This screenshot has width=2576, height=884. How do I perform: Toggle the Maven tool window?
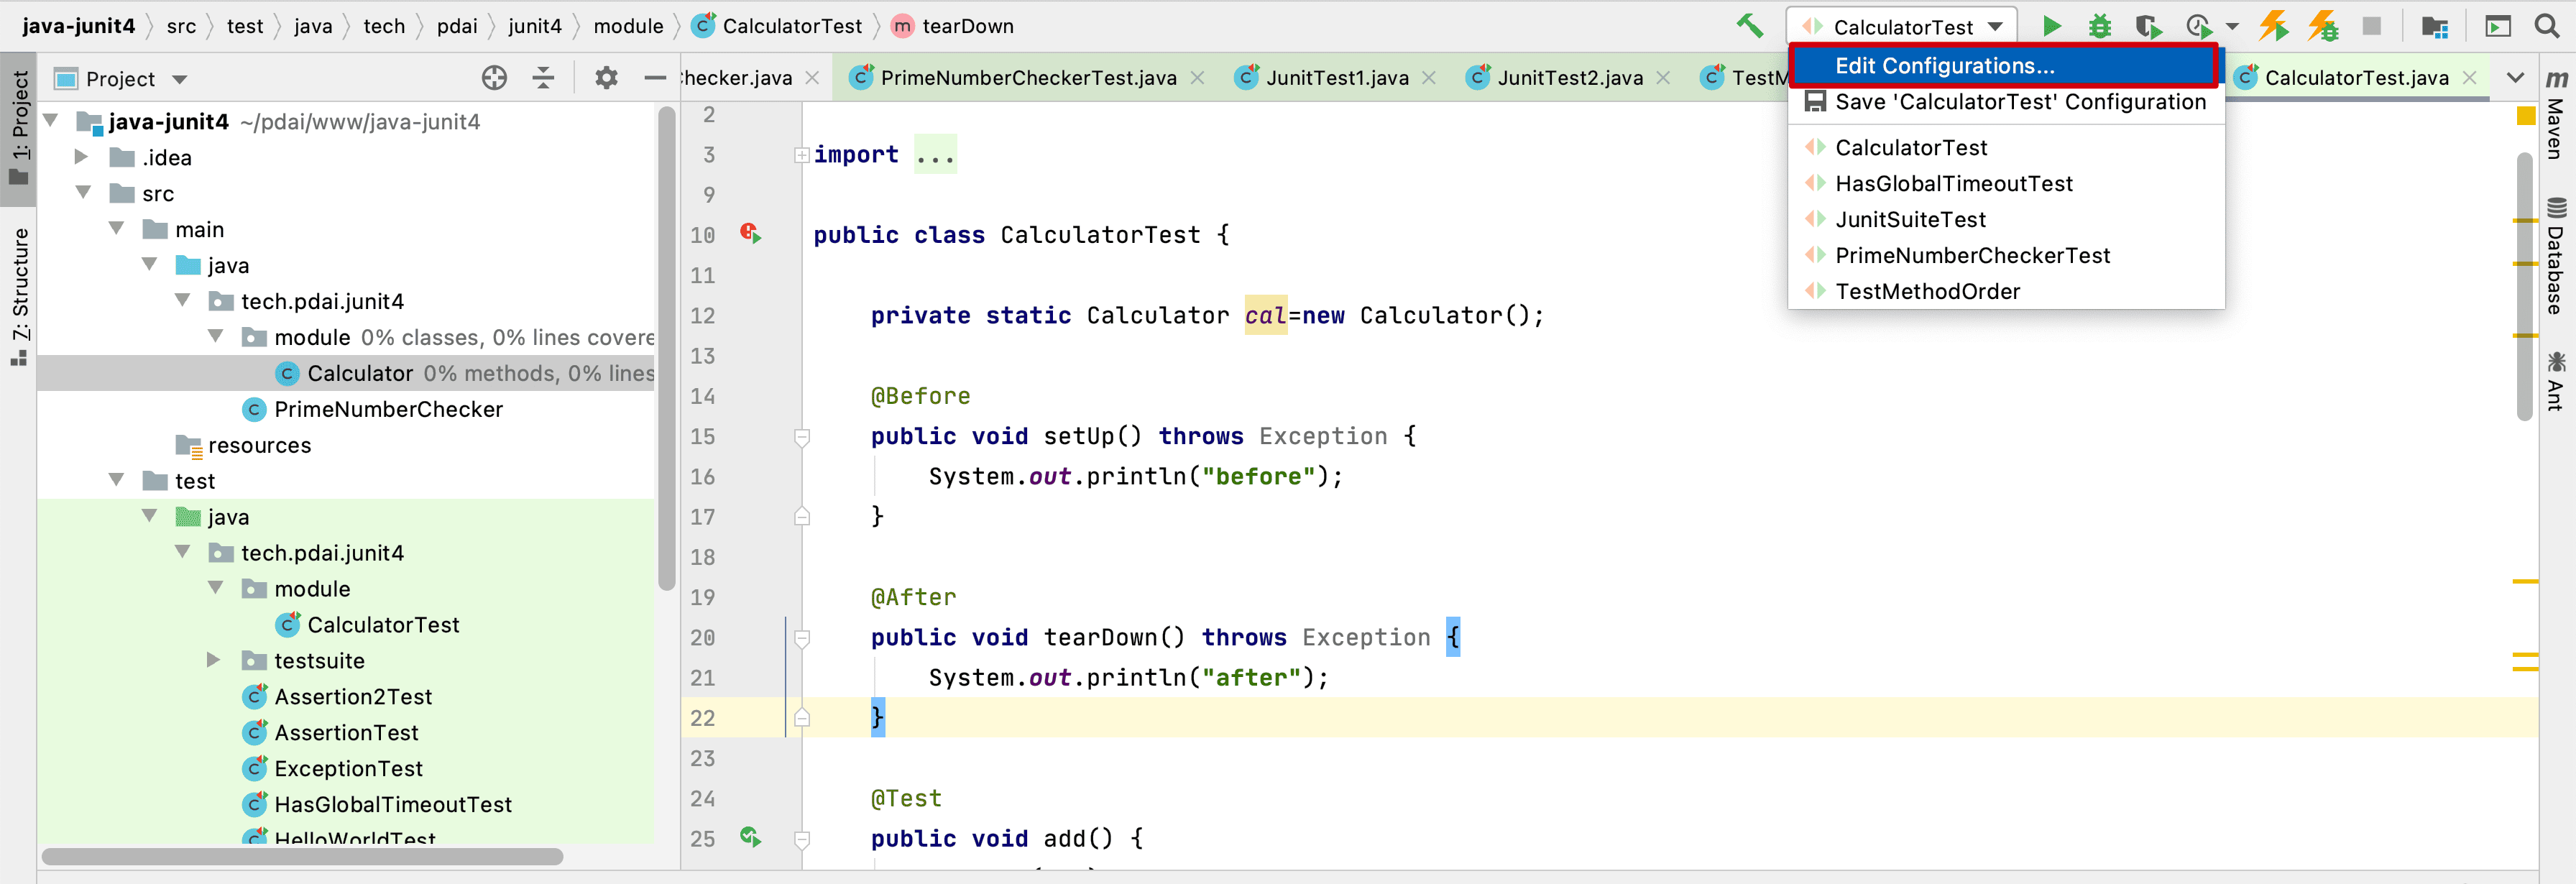pos(2556,115)
